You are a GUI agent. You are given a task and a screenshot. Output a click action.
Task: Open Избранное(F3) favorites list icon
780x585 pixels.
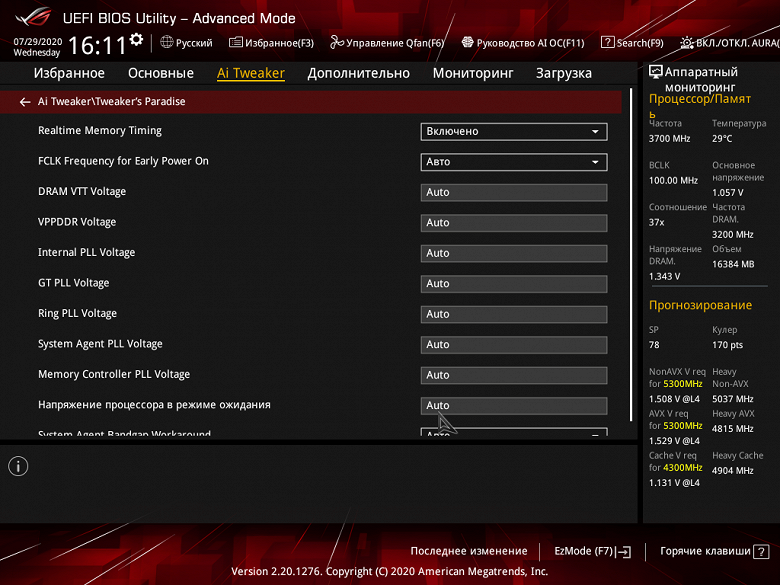point(236,42)
